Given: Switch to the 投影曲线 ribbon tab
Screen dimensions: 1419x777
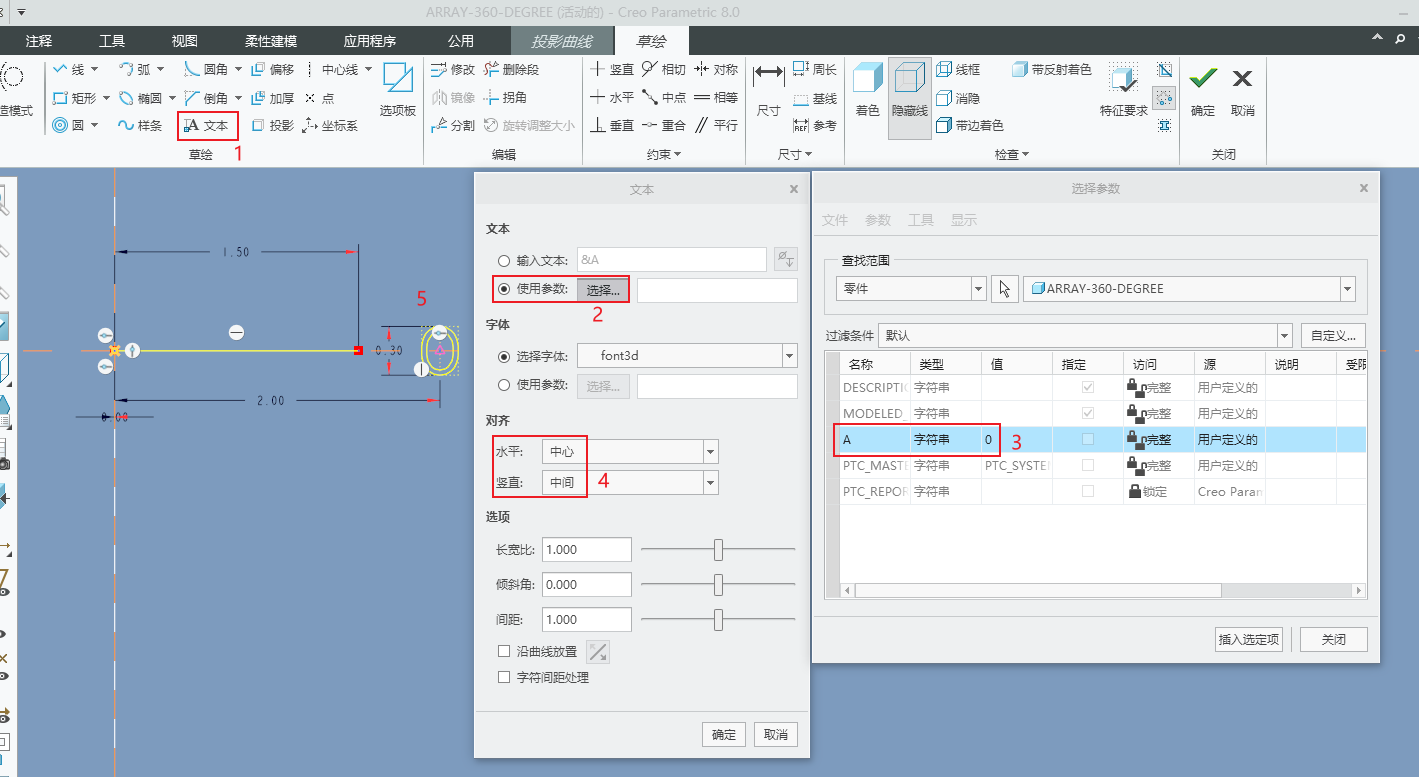Looking at the screenshot, I should (562, 41).
